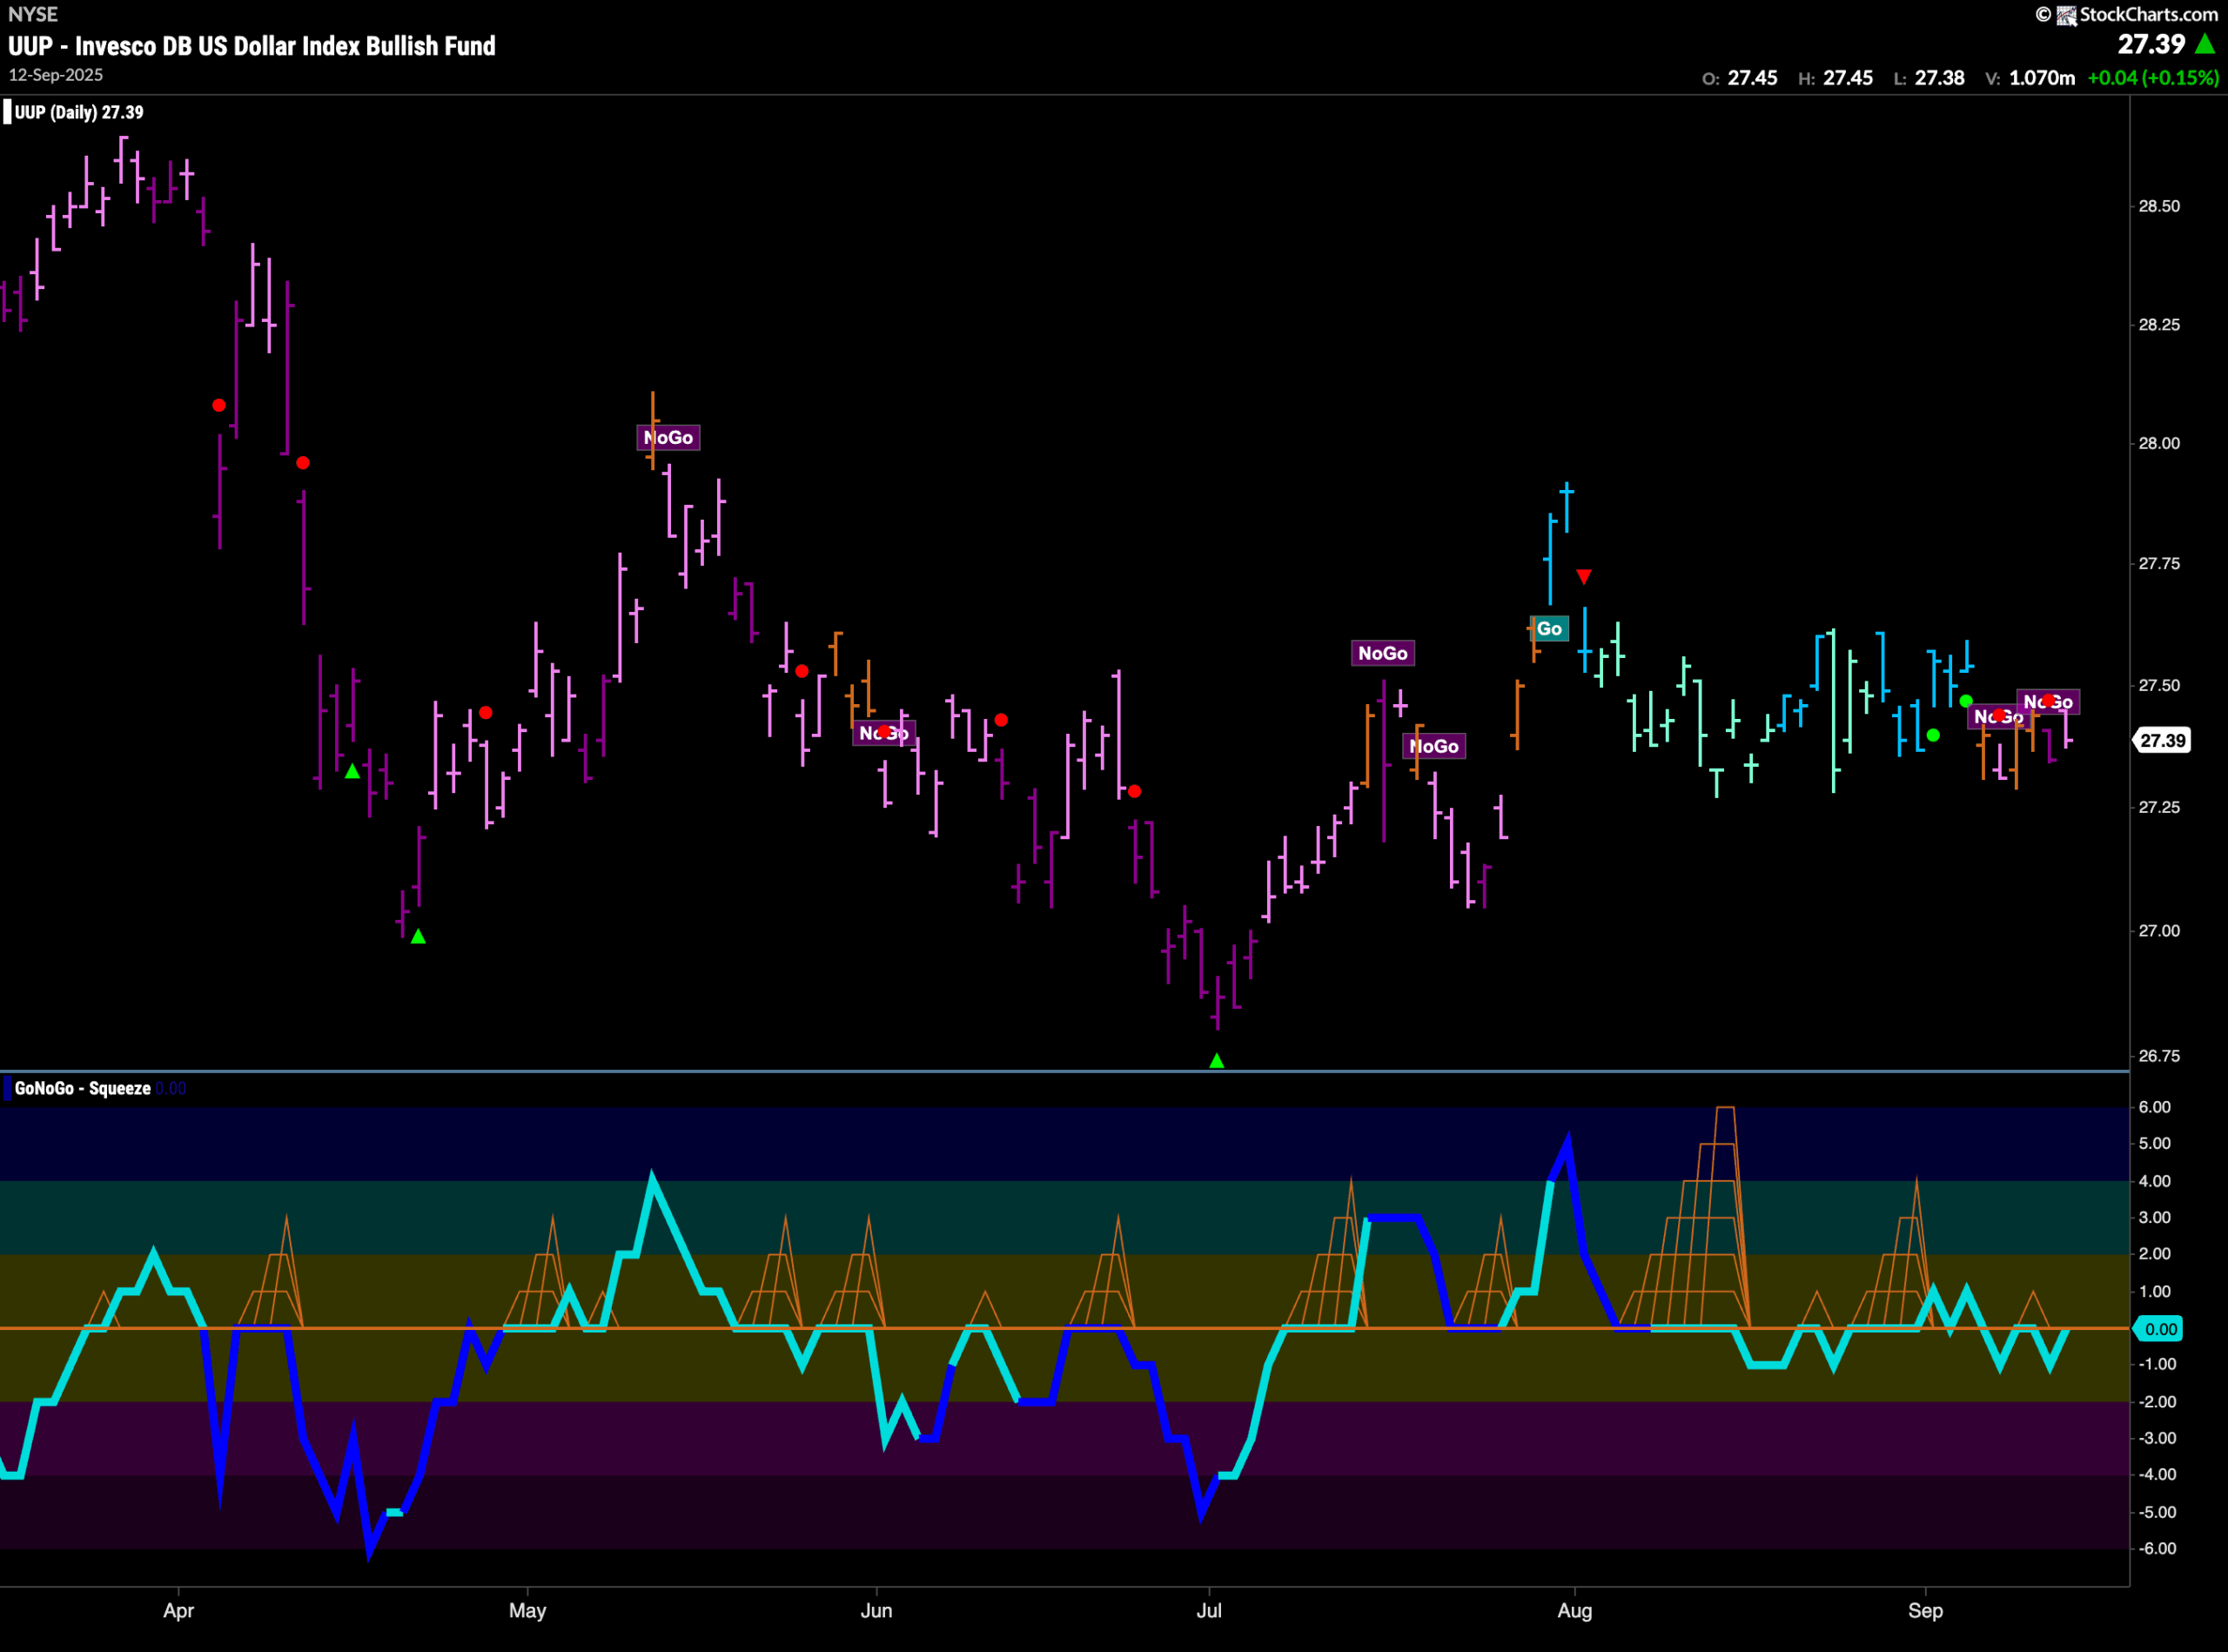Click the Apr label on the time axis
Screen dimensions: 2228x1652
pyautogui.click(x=178, y=1610)
